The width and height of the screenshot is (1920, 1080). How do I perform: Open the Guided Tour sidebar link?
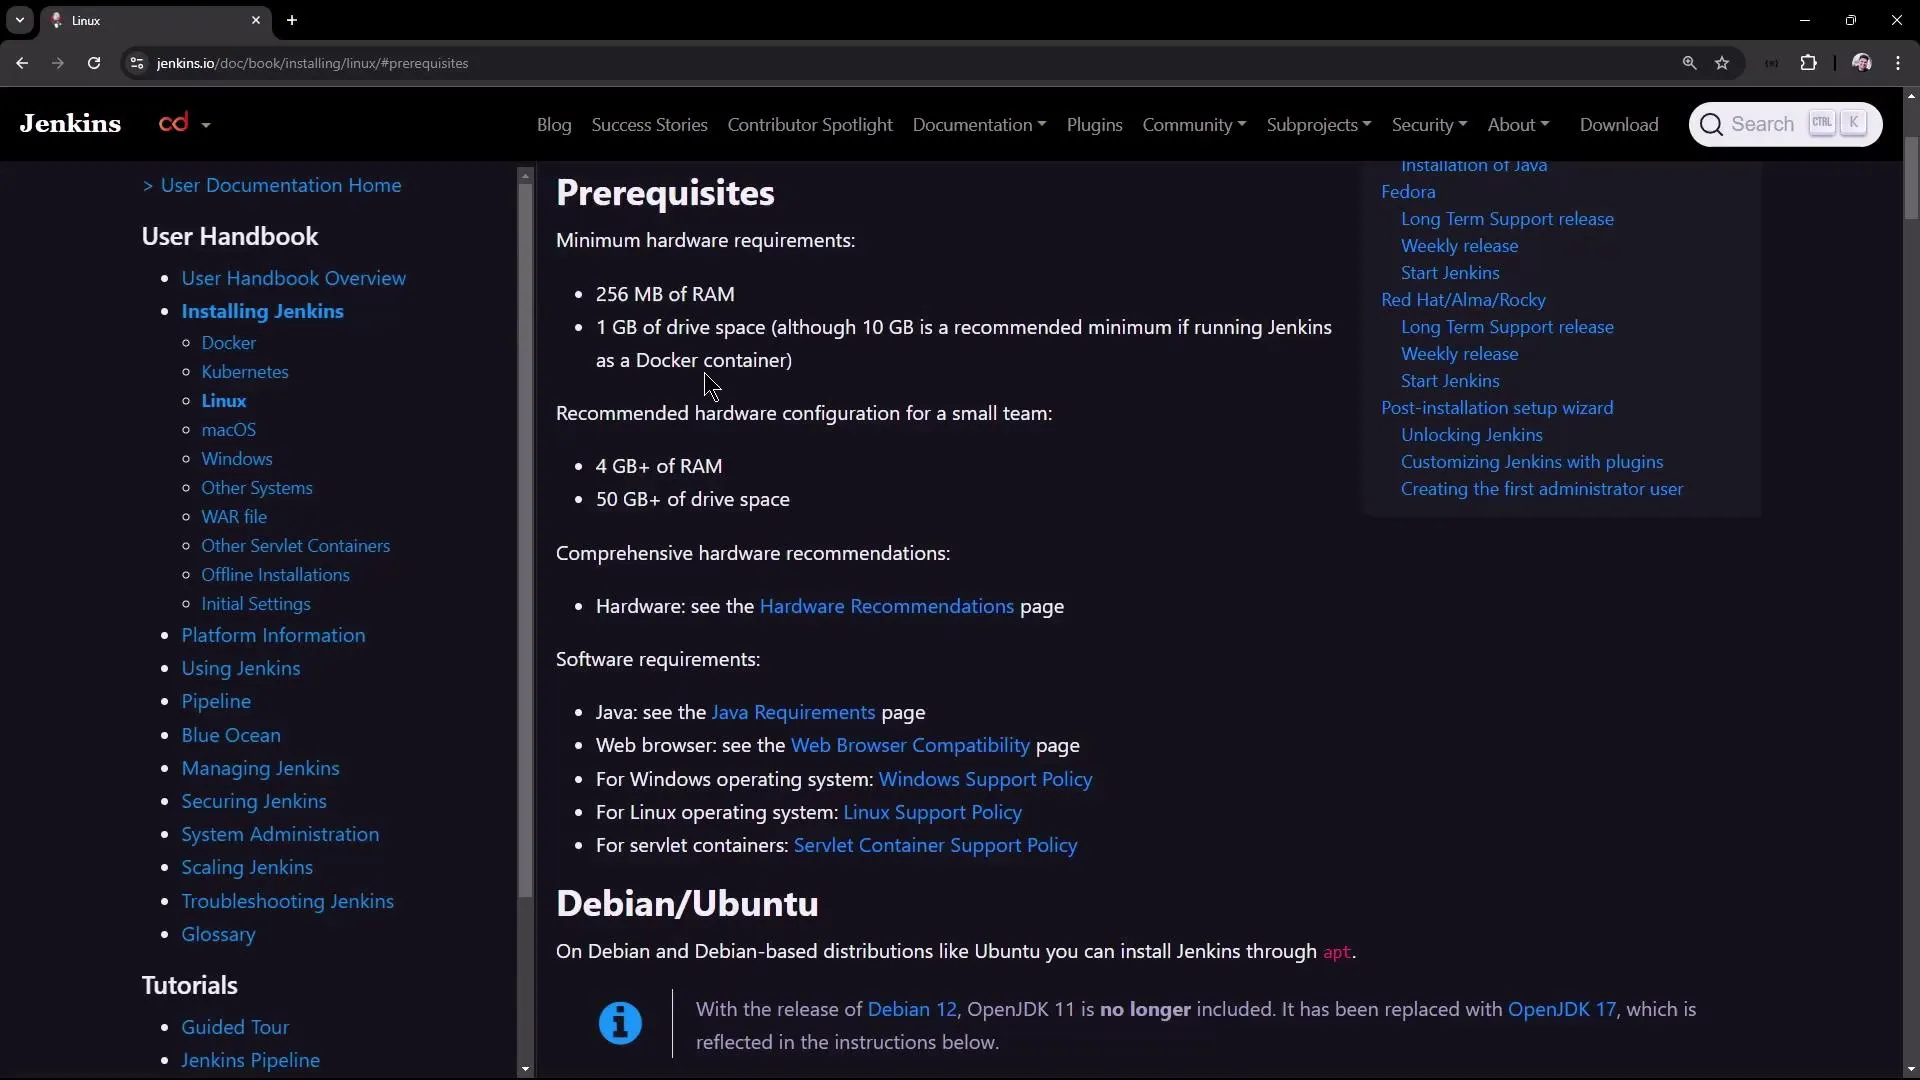coord(235,1027)
